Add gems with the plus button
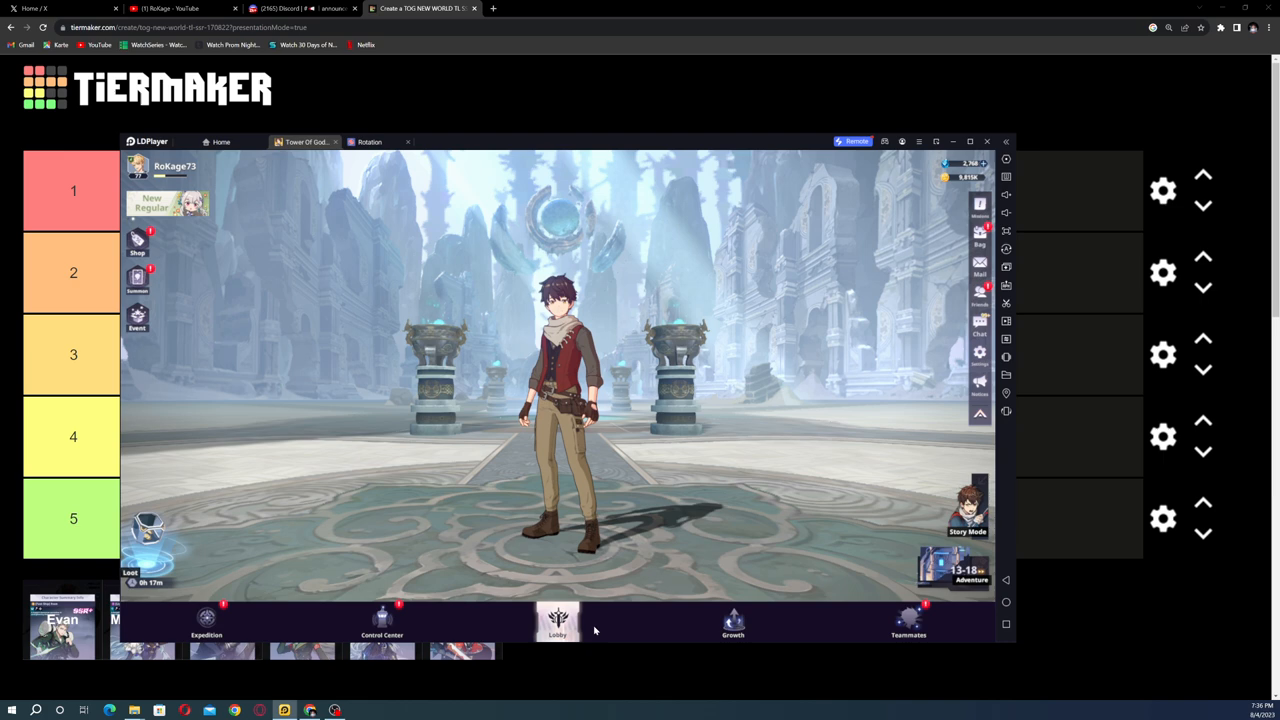The image size is (1280, 720). tap(984, 163)
